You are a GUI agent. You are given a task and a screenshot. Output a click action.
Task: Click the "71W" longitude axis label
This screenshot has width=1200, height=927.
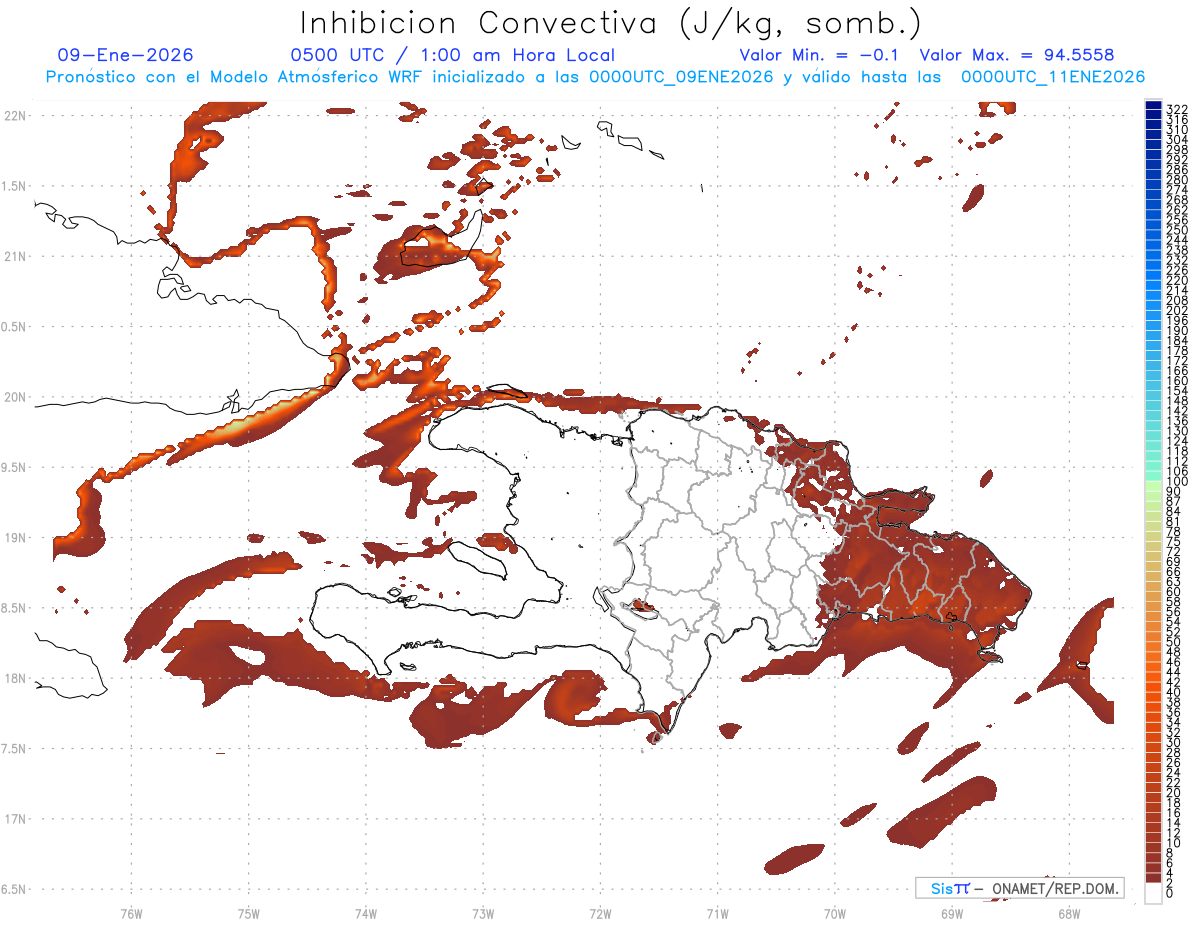point(717,913)
